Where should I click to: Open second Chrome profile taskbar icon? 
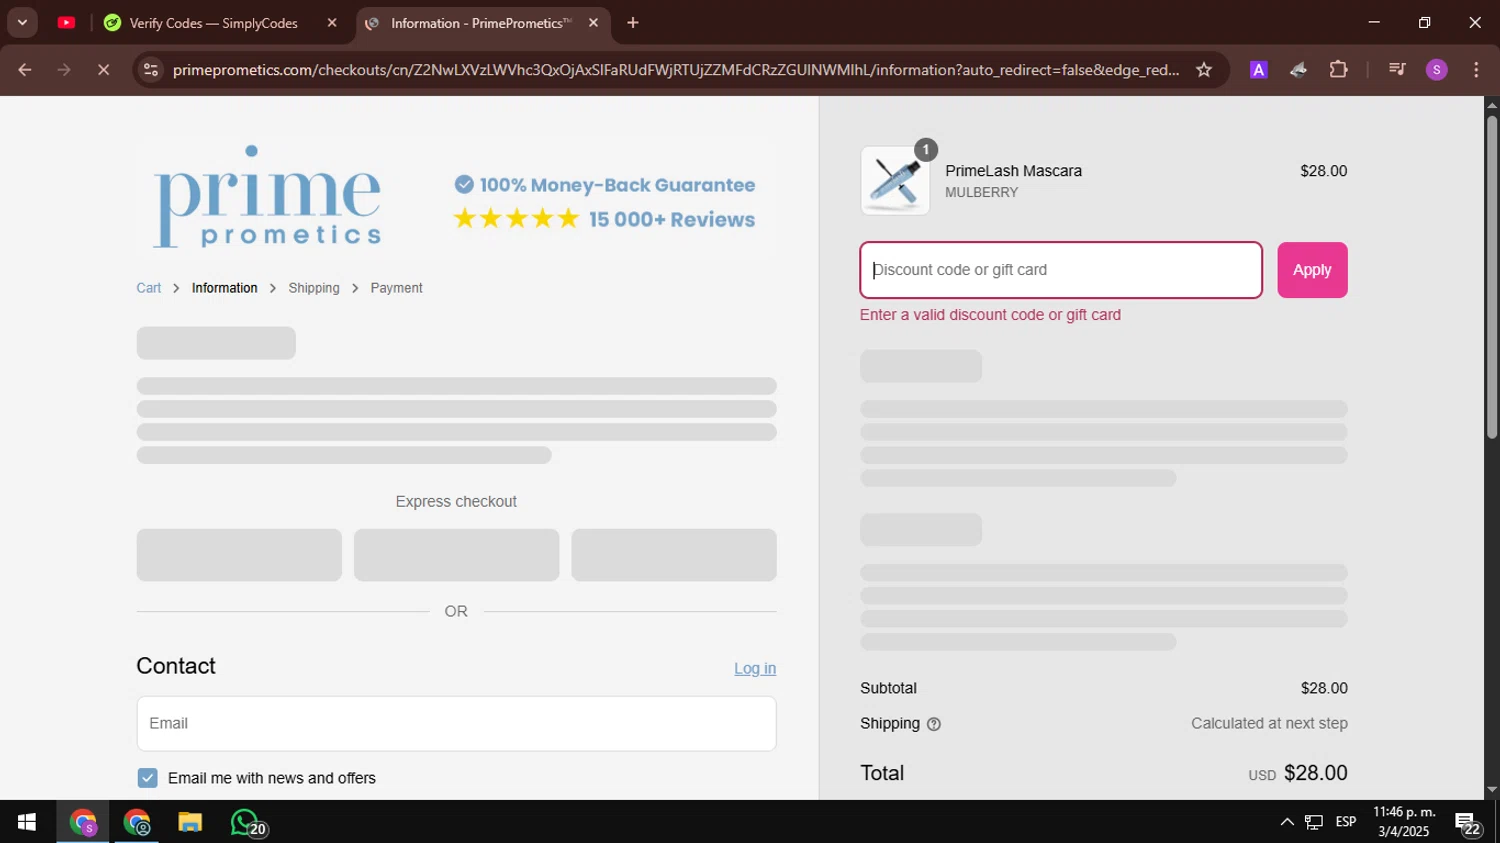(136, 822)
